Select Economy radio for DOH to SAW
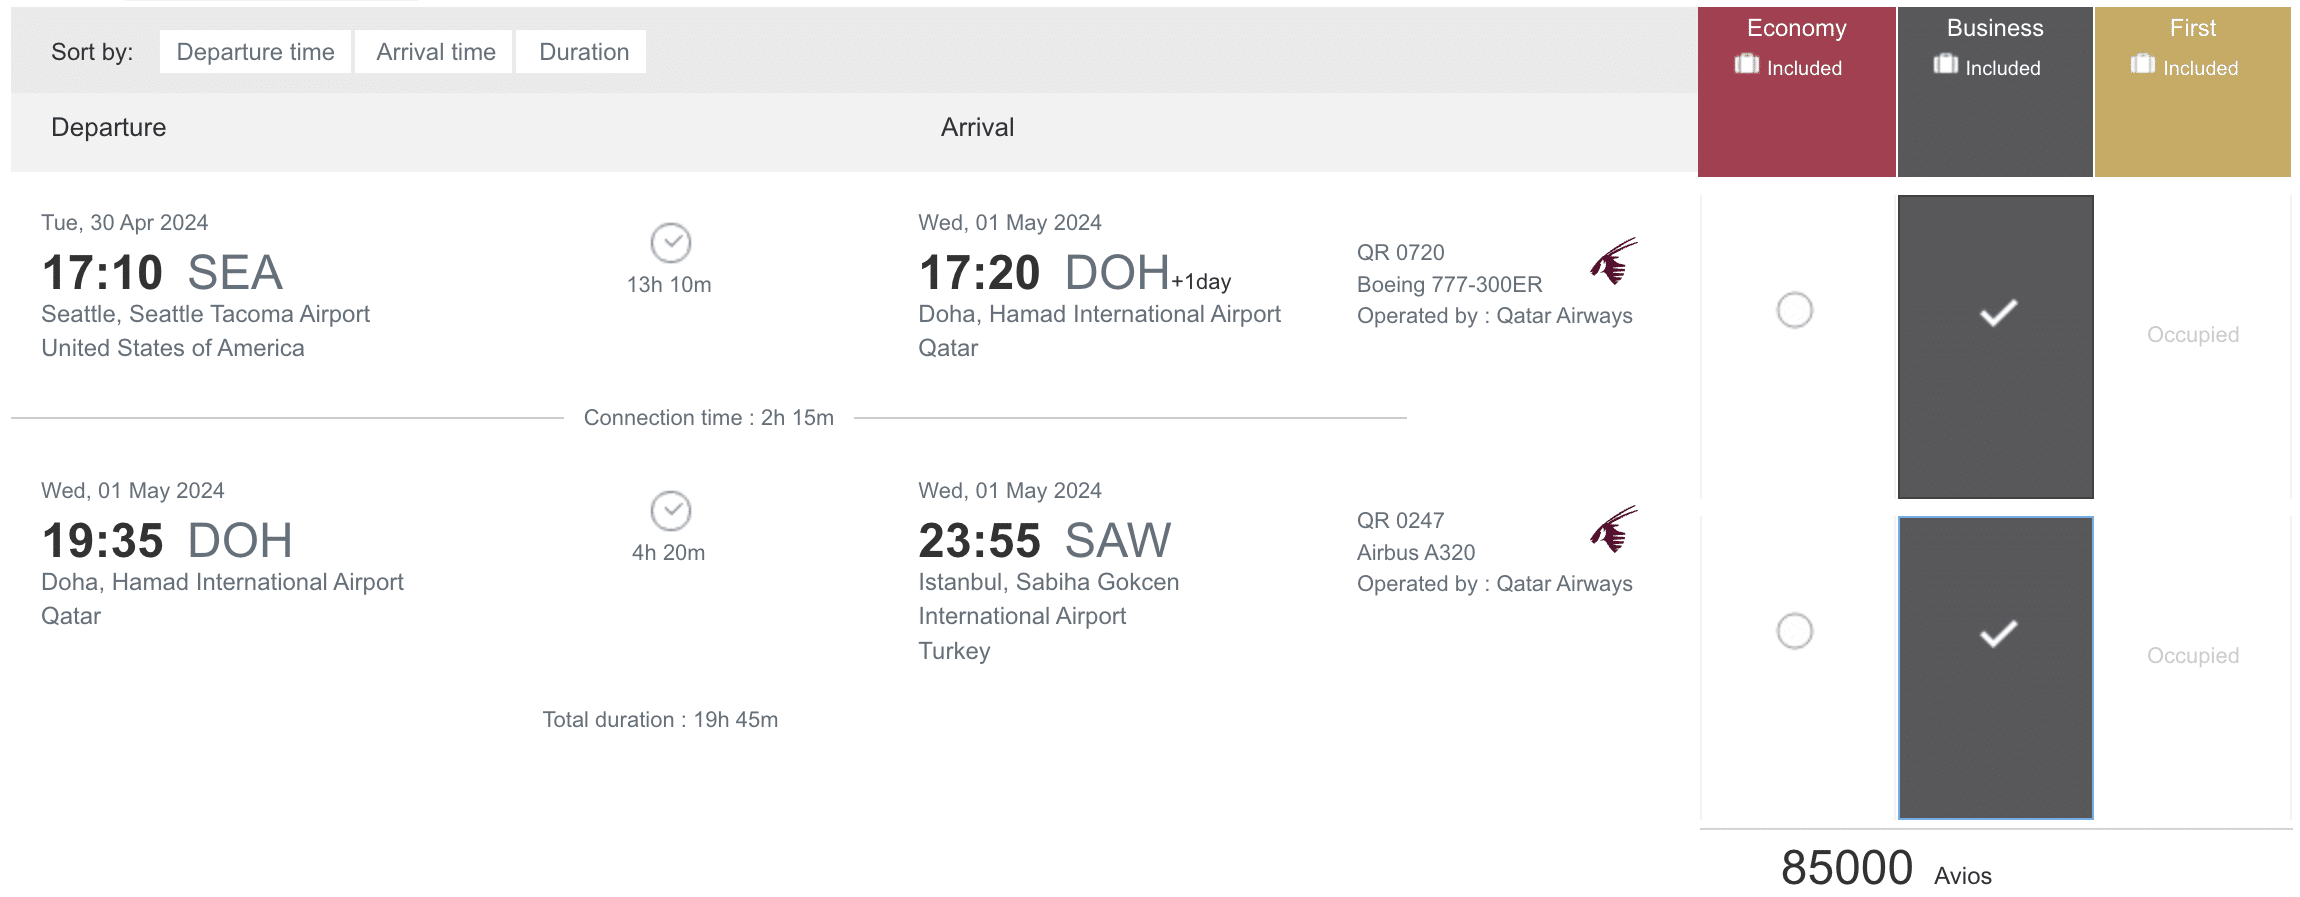Image resolution: width=2300 pixels, height=897 pixels. coord(1794,631)
